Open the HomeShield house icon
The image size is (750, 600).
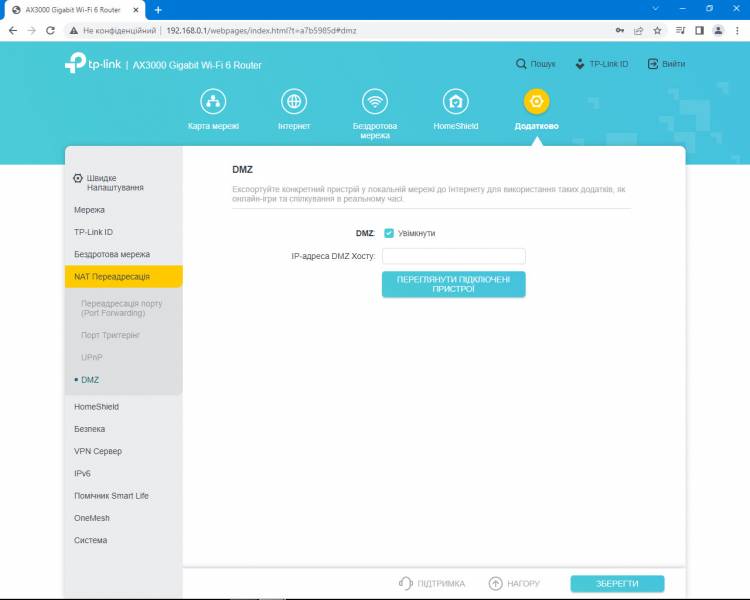(x=456, y=101)
